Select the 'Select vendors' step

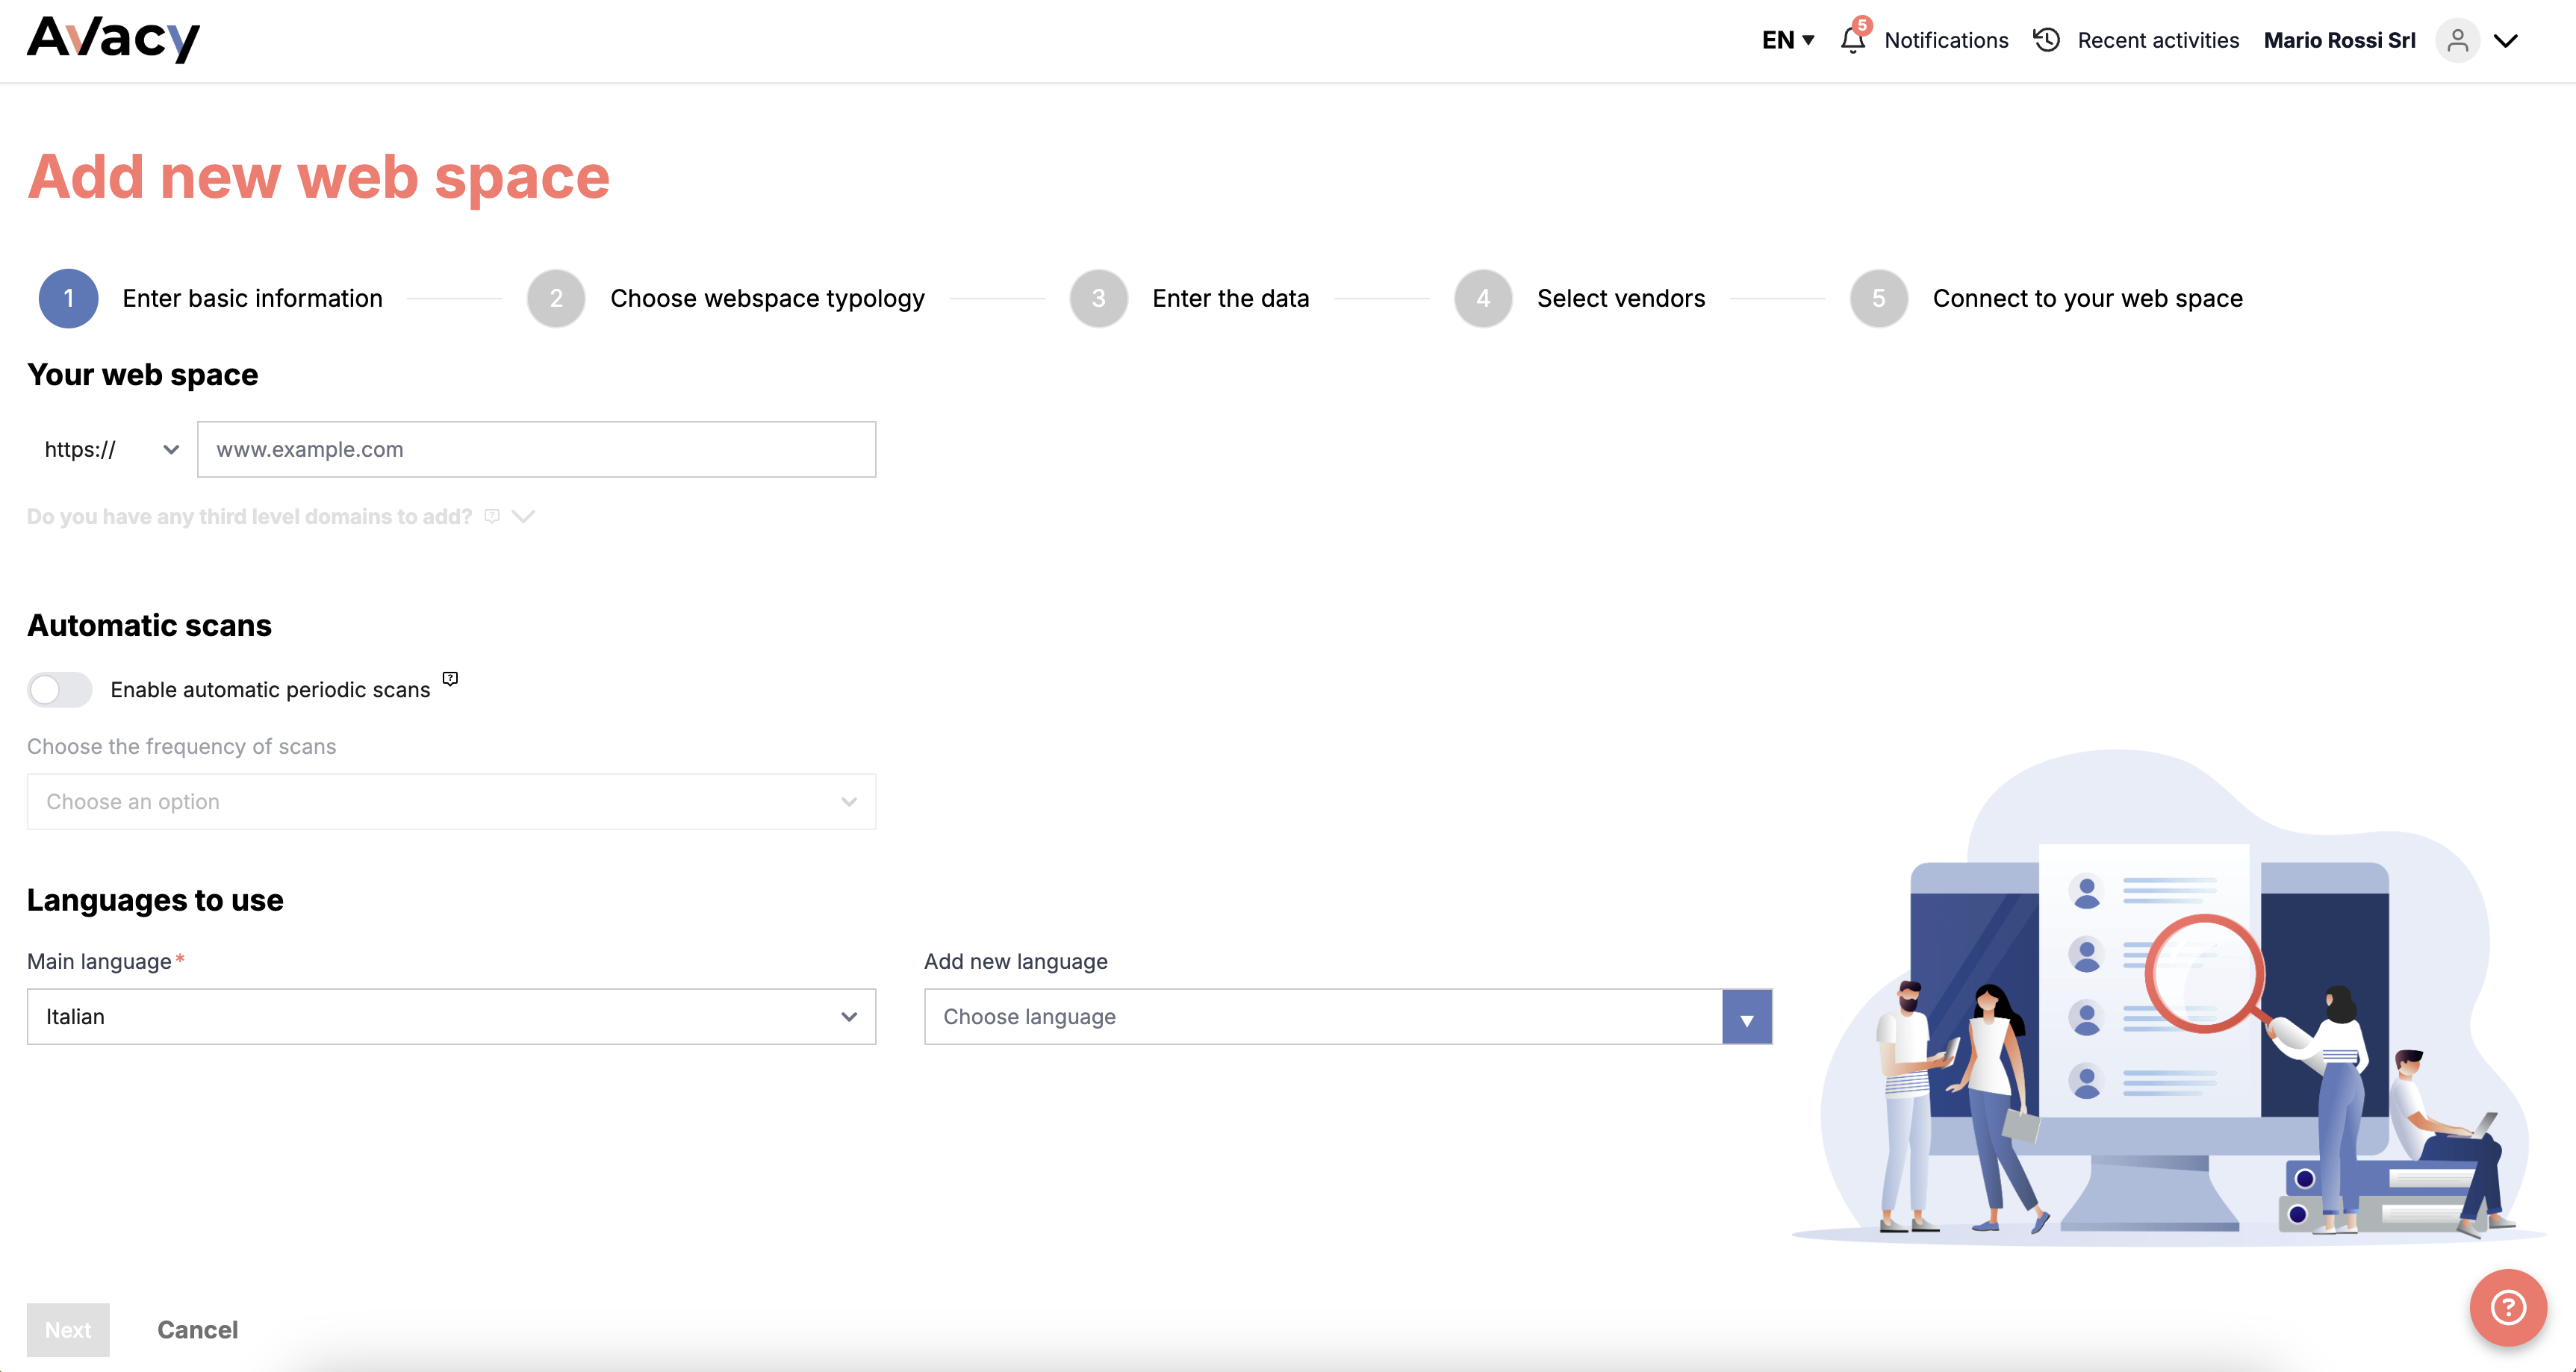click(1620, 298)
